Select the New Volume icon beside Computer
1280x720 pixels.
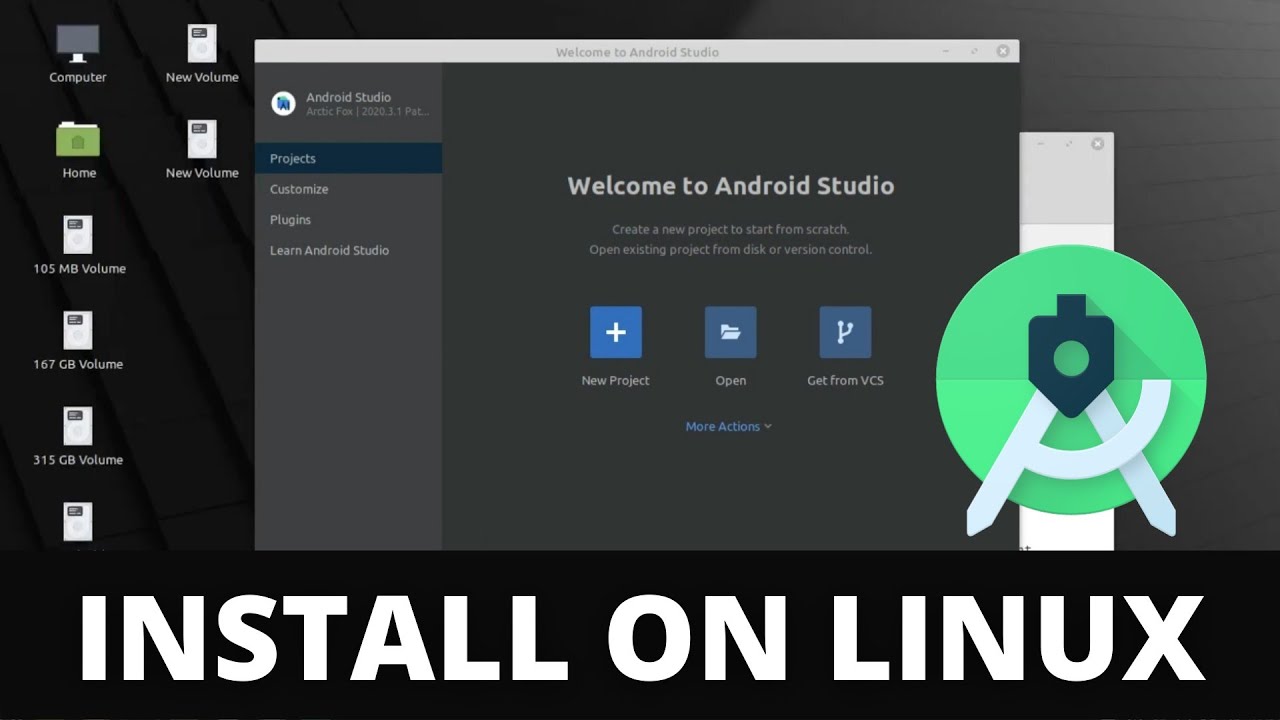pos(202,44)
